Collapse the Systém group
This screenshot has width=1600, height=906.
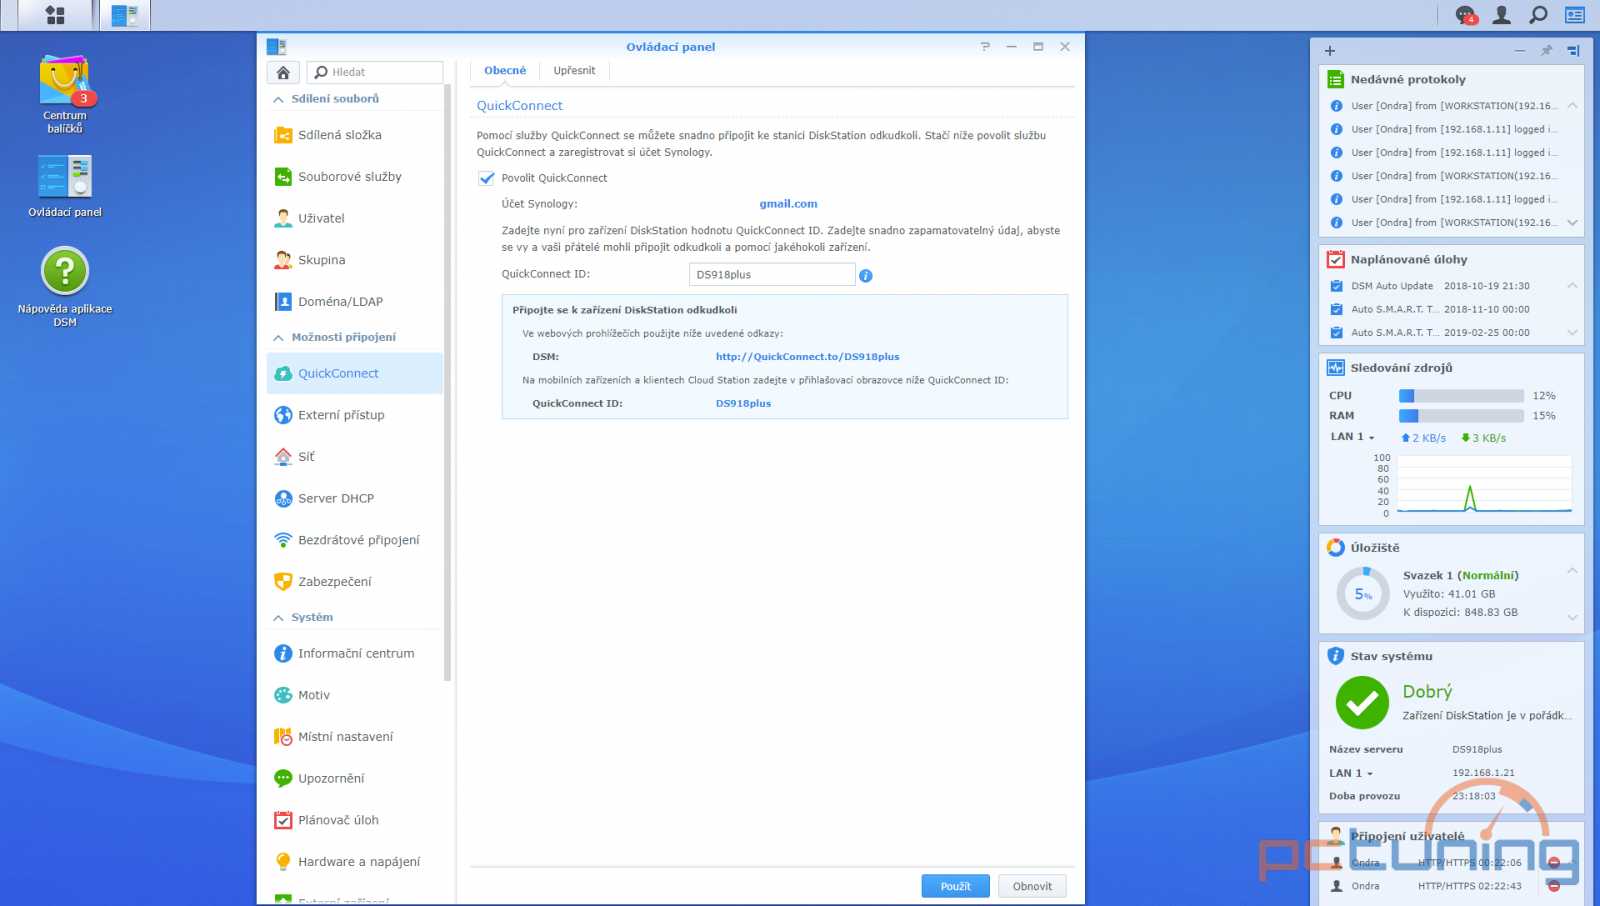pos(278,618)
